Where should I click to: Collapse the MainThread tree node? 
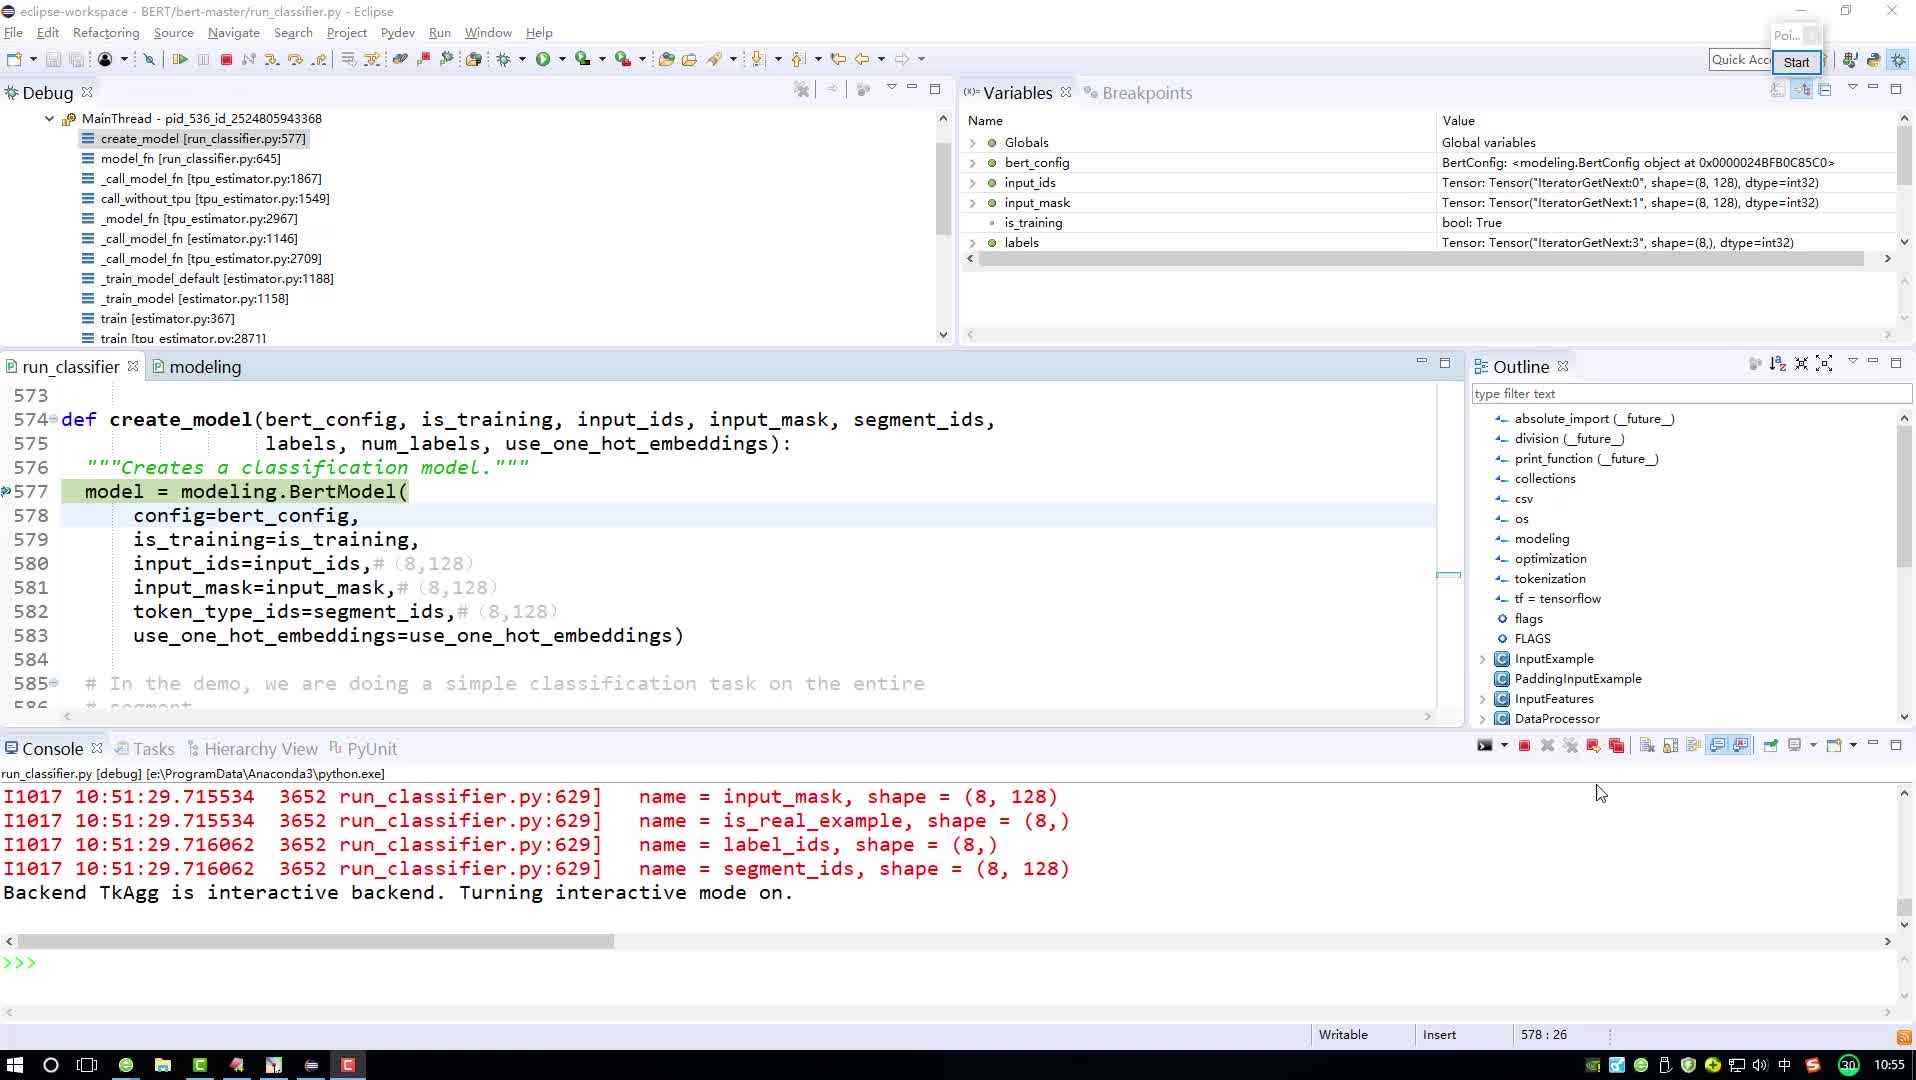49,119
